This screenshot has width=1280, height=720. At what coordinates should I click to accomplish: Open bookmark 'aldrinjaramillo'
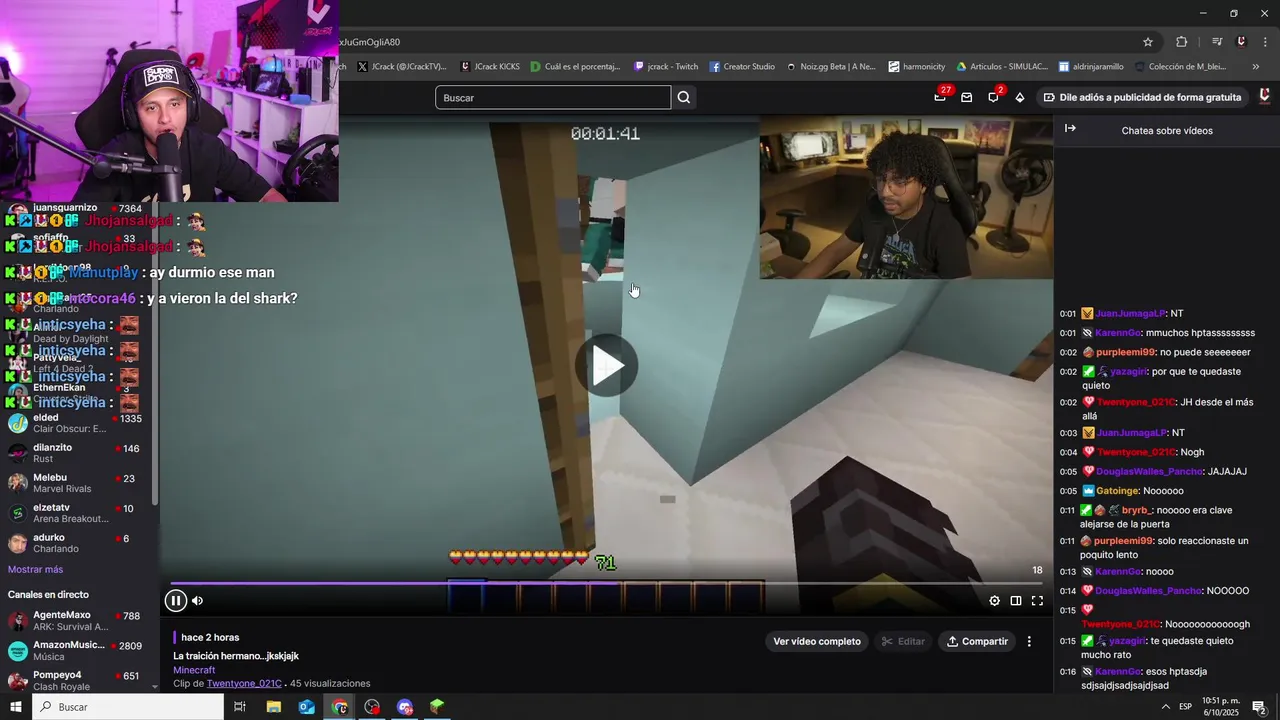pyautogui.click(x=1091, y=67)
